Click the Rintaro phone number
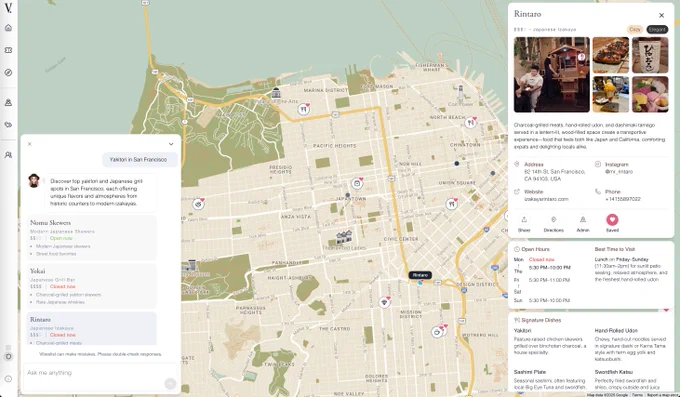680x397 pixels. click(623, 199)
